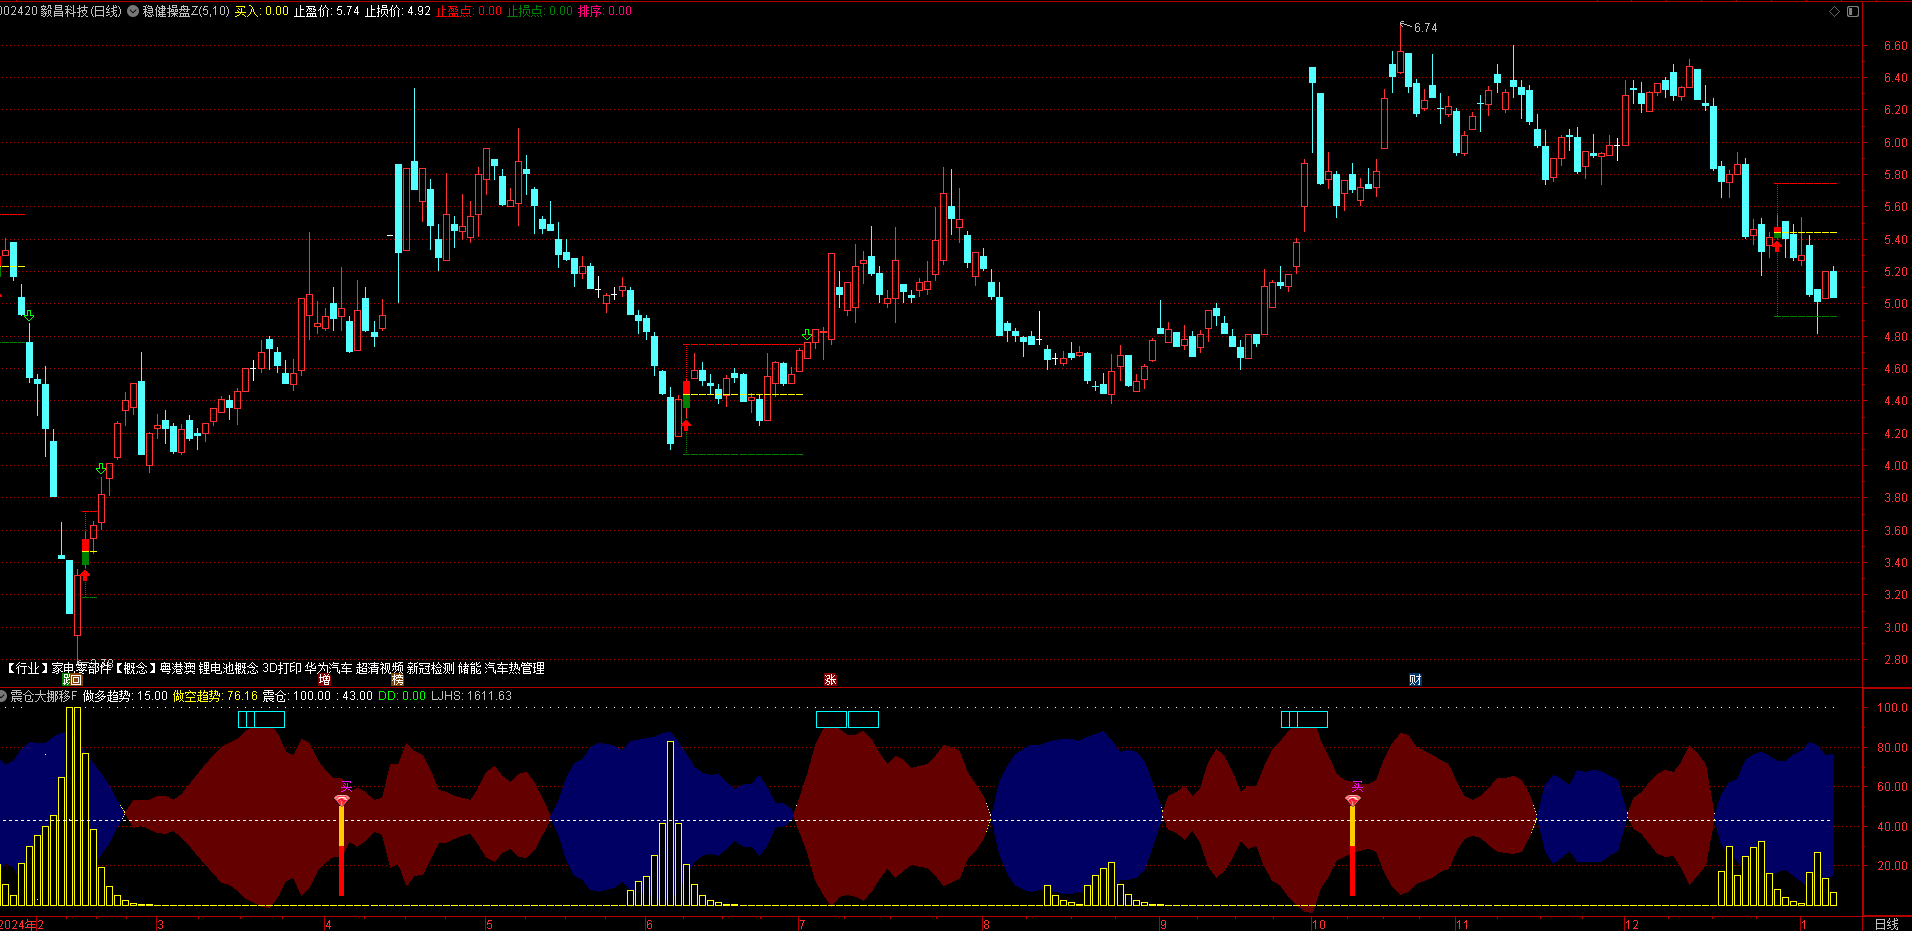
Task: Click the 日线 period label at bottom-right
Action: [1886, 924]
